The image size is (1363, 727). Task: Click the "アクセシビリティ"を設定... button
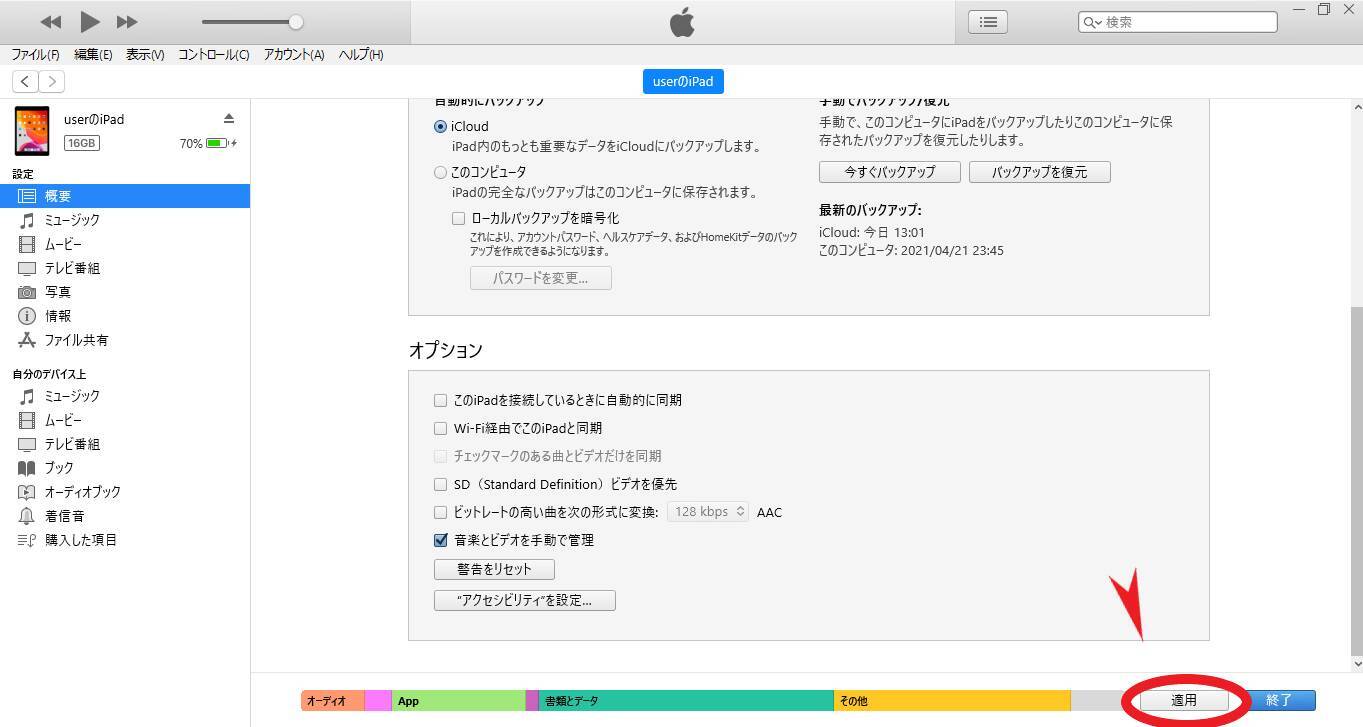click(x=524, y=600)
